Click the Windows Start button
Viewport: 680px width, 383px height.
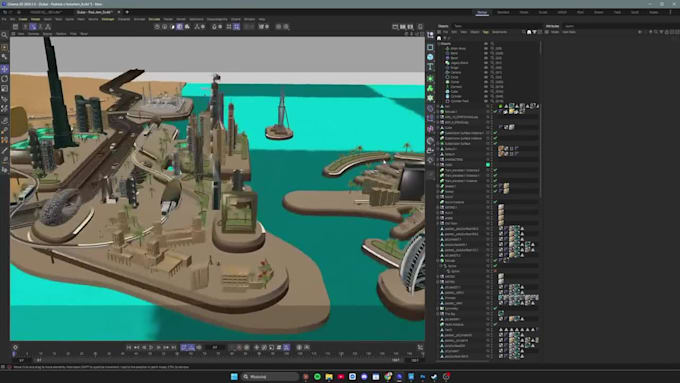tap(234, 376)
